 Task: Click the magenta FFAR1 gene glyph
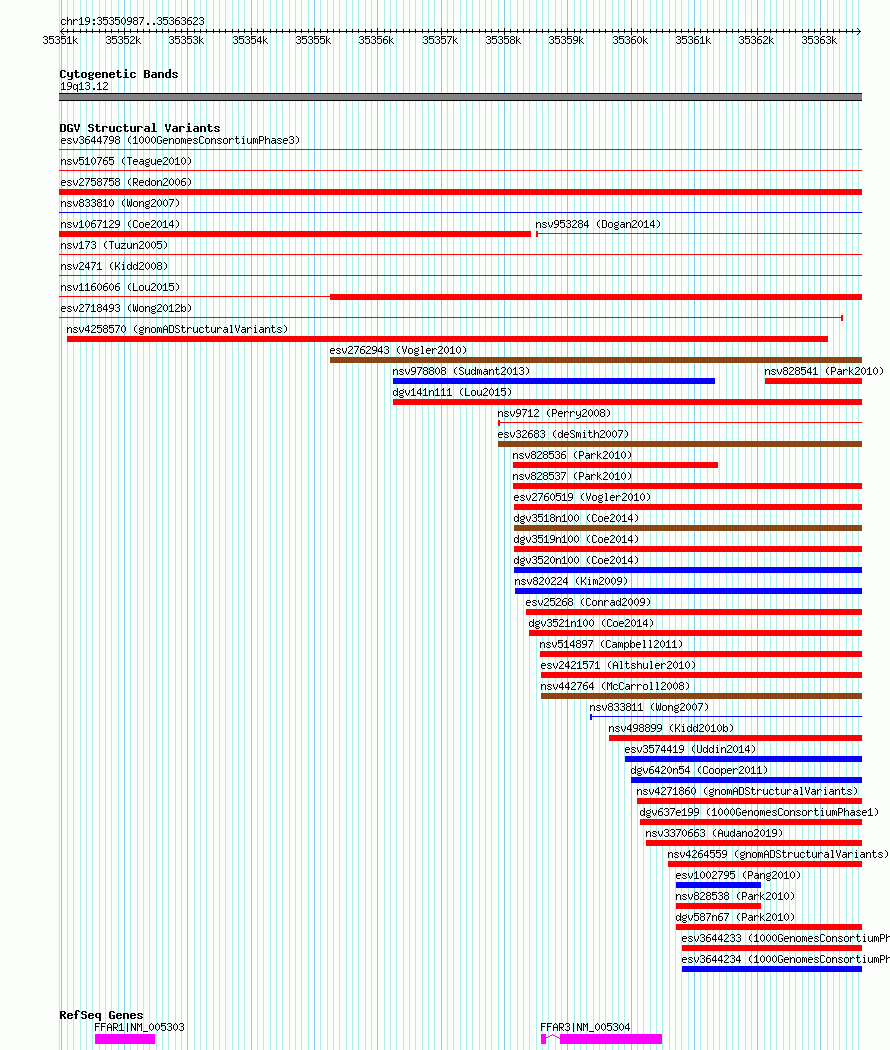coord(125,1039)
